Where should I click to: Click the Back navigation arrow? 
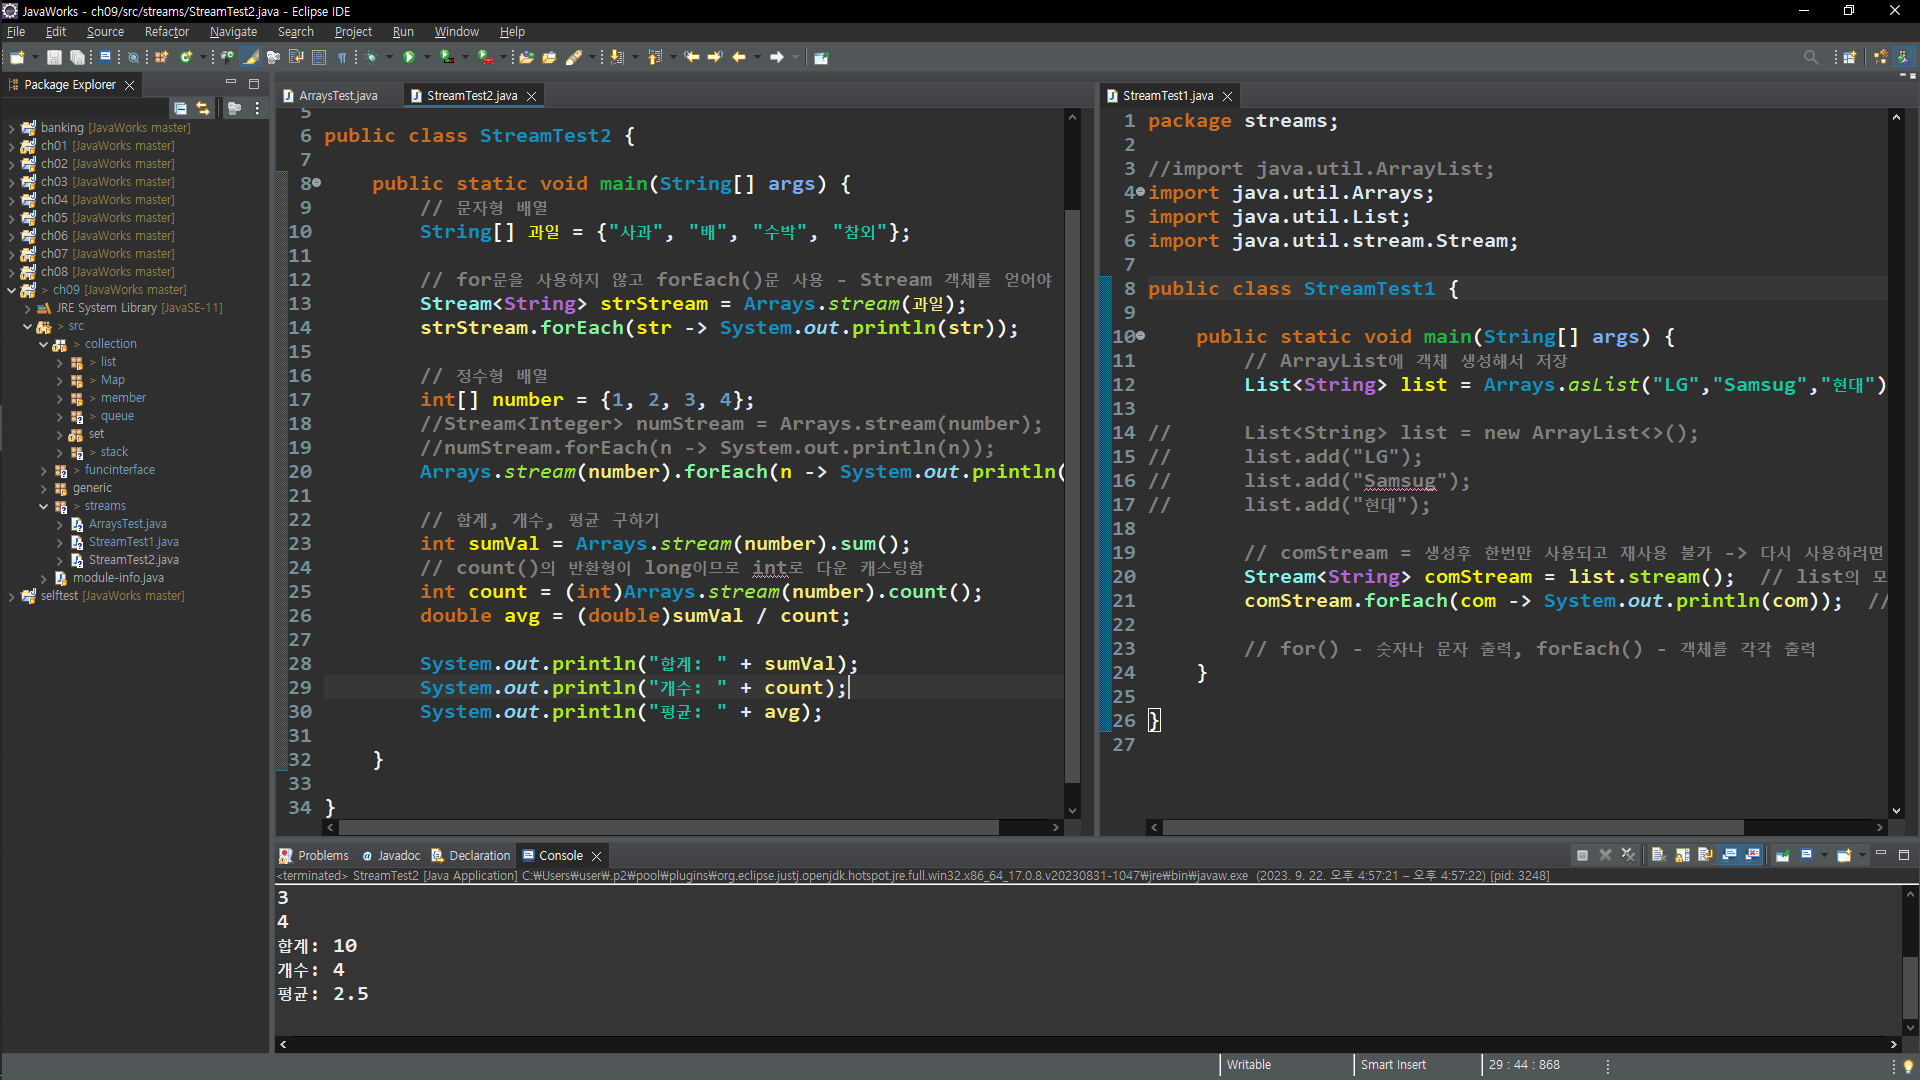[x=739, y=57]
